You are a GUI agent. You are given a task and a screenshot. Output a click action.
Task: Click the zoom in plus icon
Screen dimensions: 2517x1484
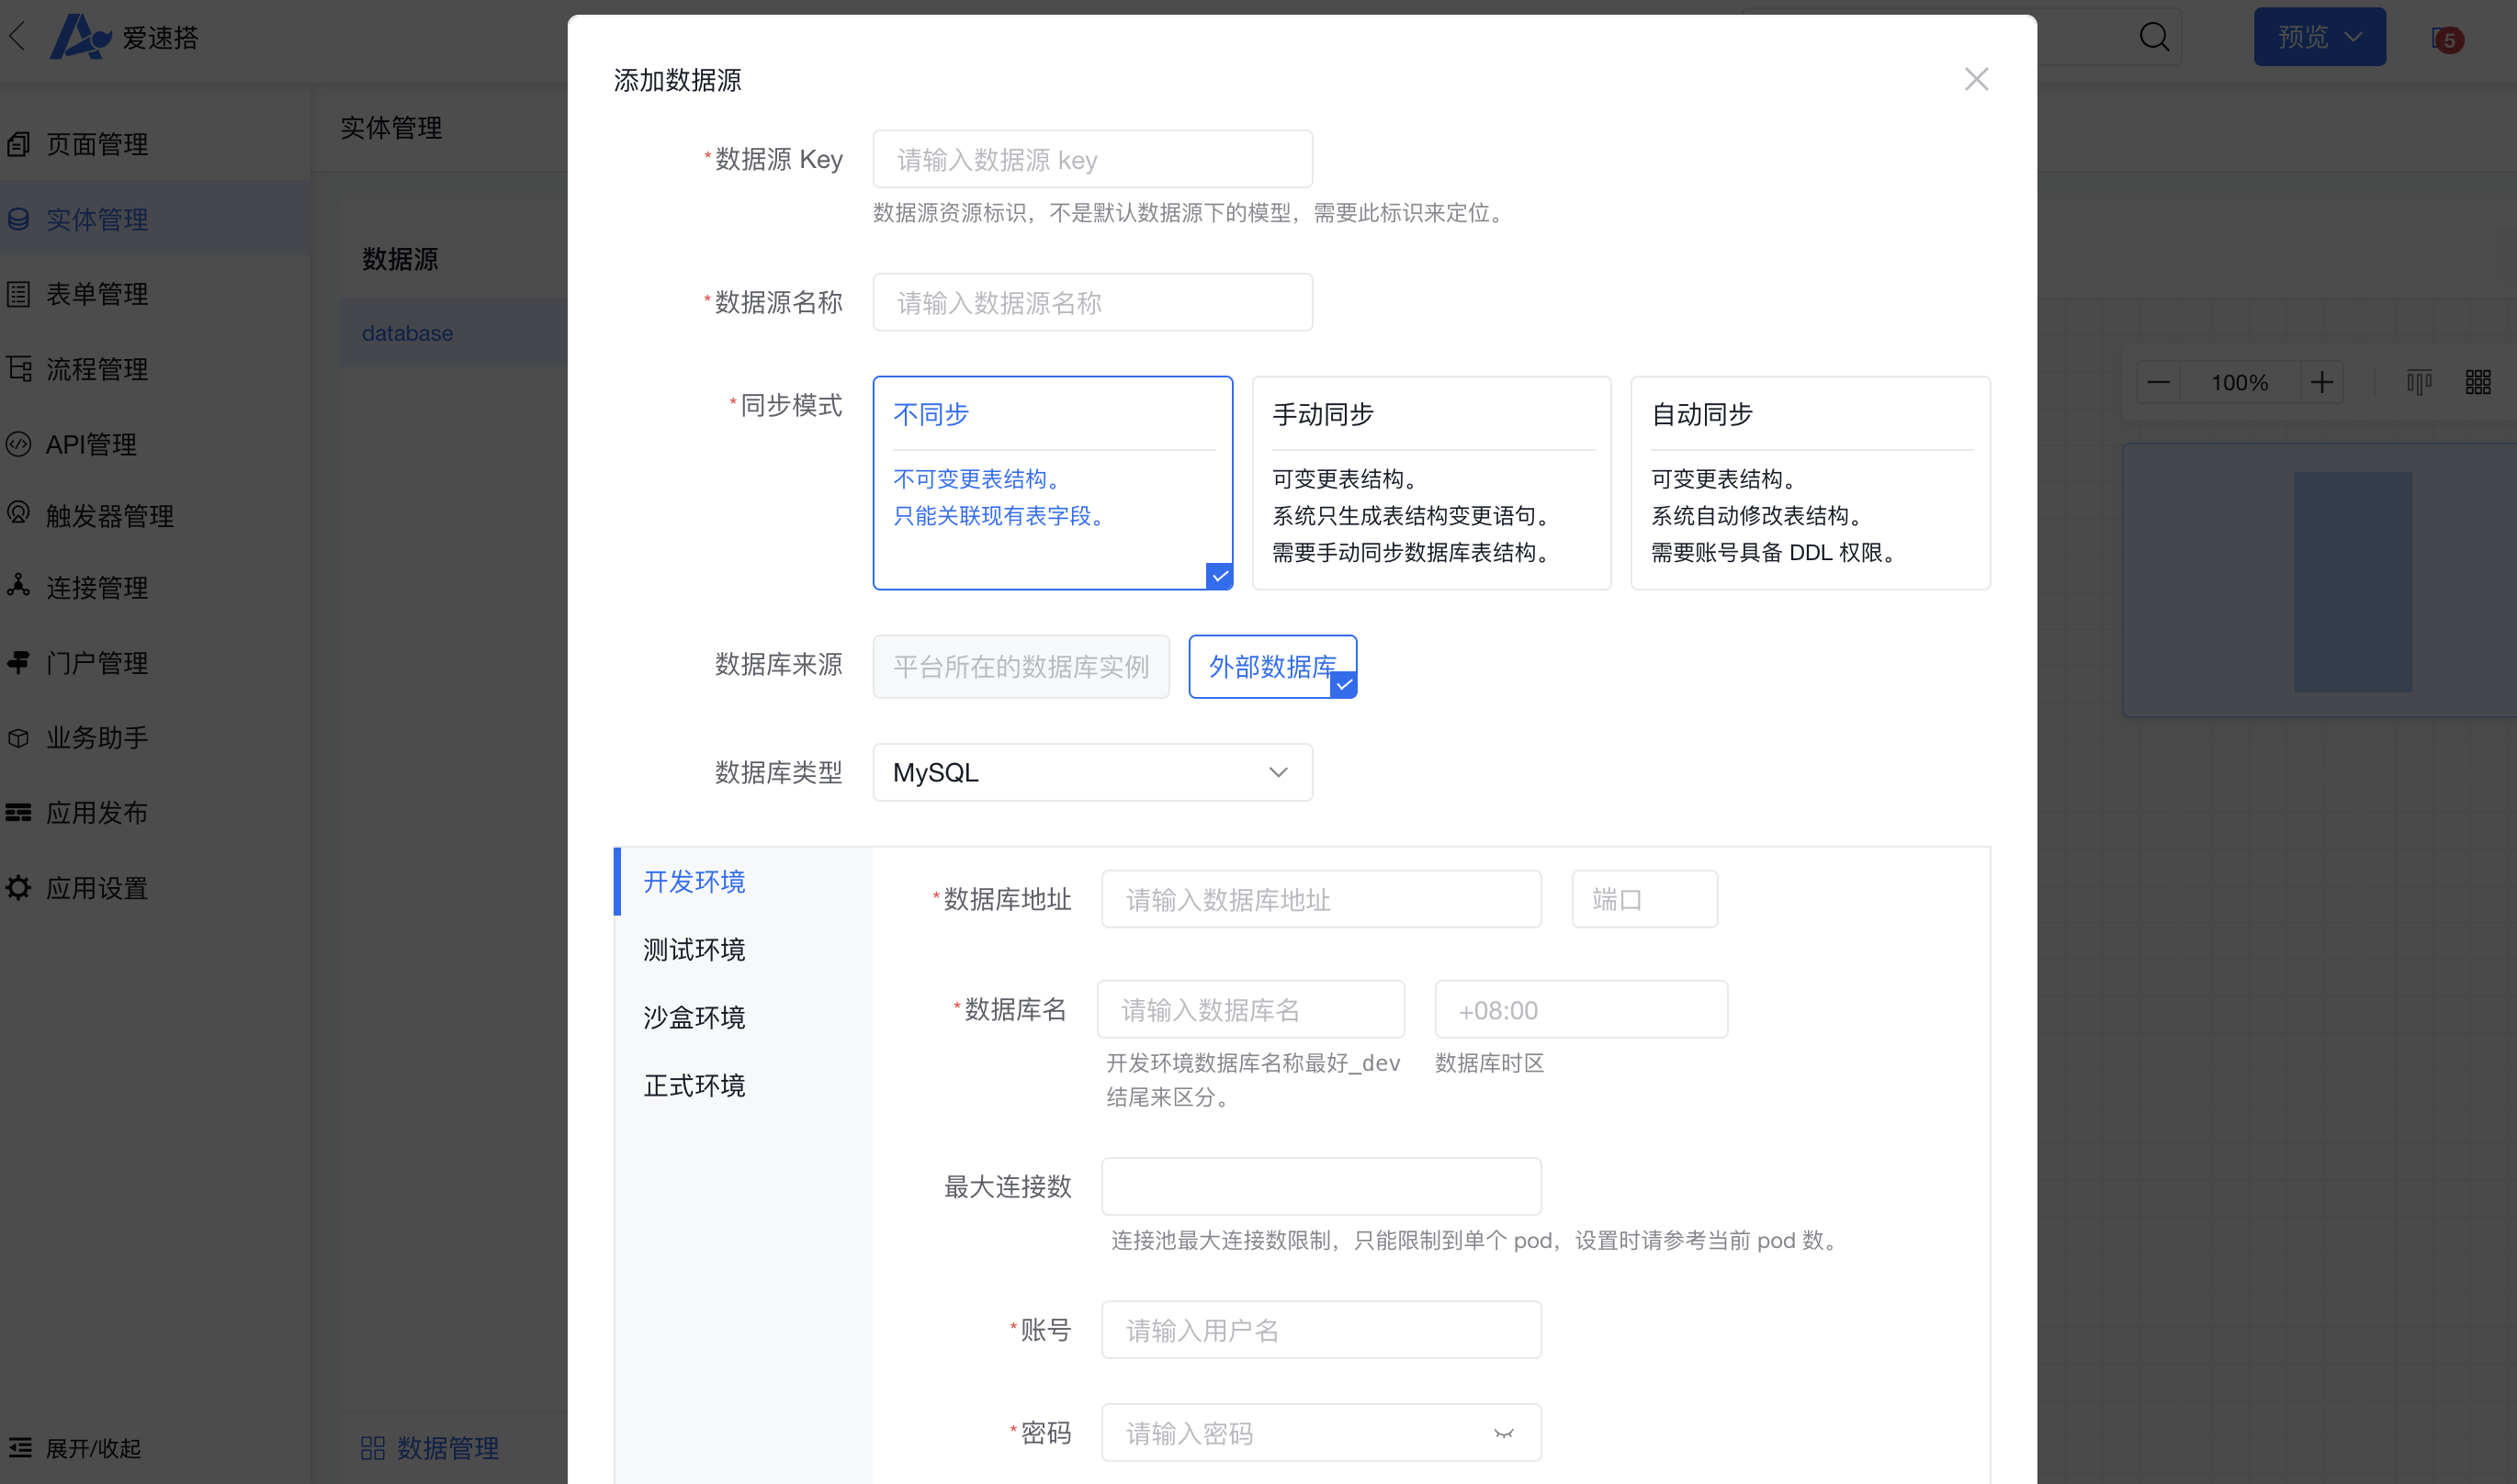(x=2321, y=382)
